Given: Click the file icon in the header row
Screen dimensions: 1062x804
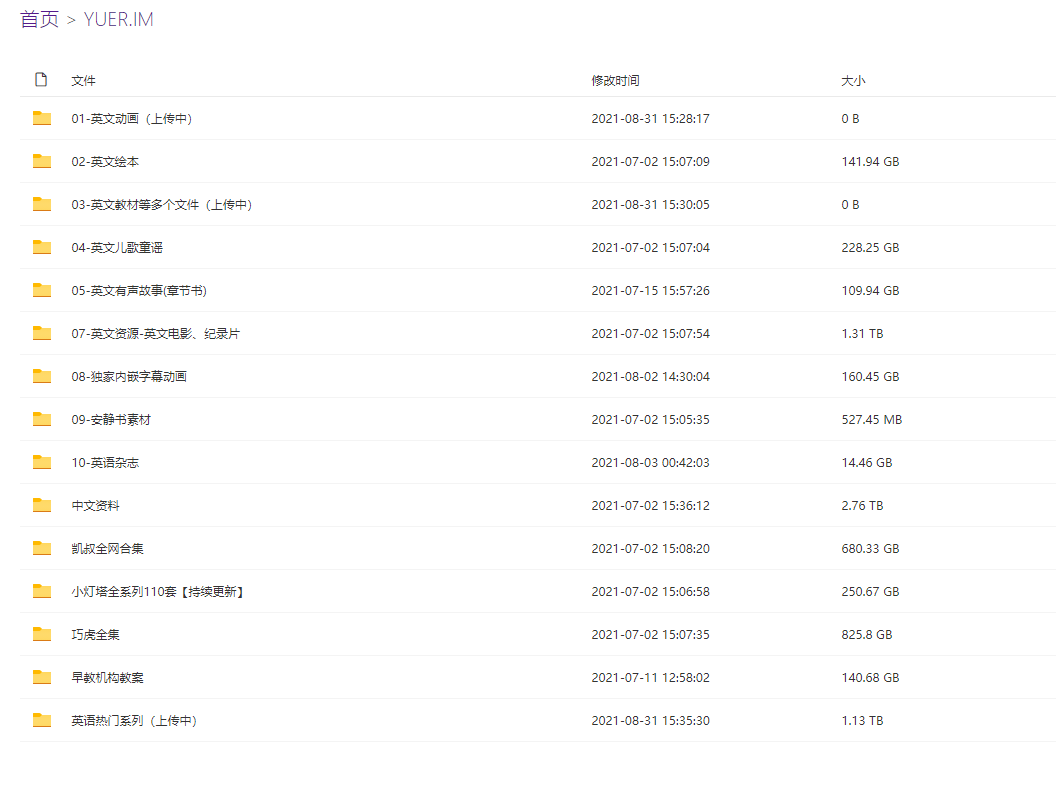Looking at the screenshot, I should [x=41, y=80].
